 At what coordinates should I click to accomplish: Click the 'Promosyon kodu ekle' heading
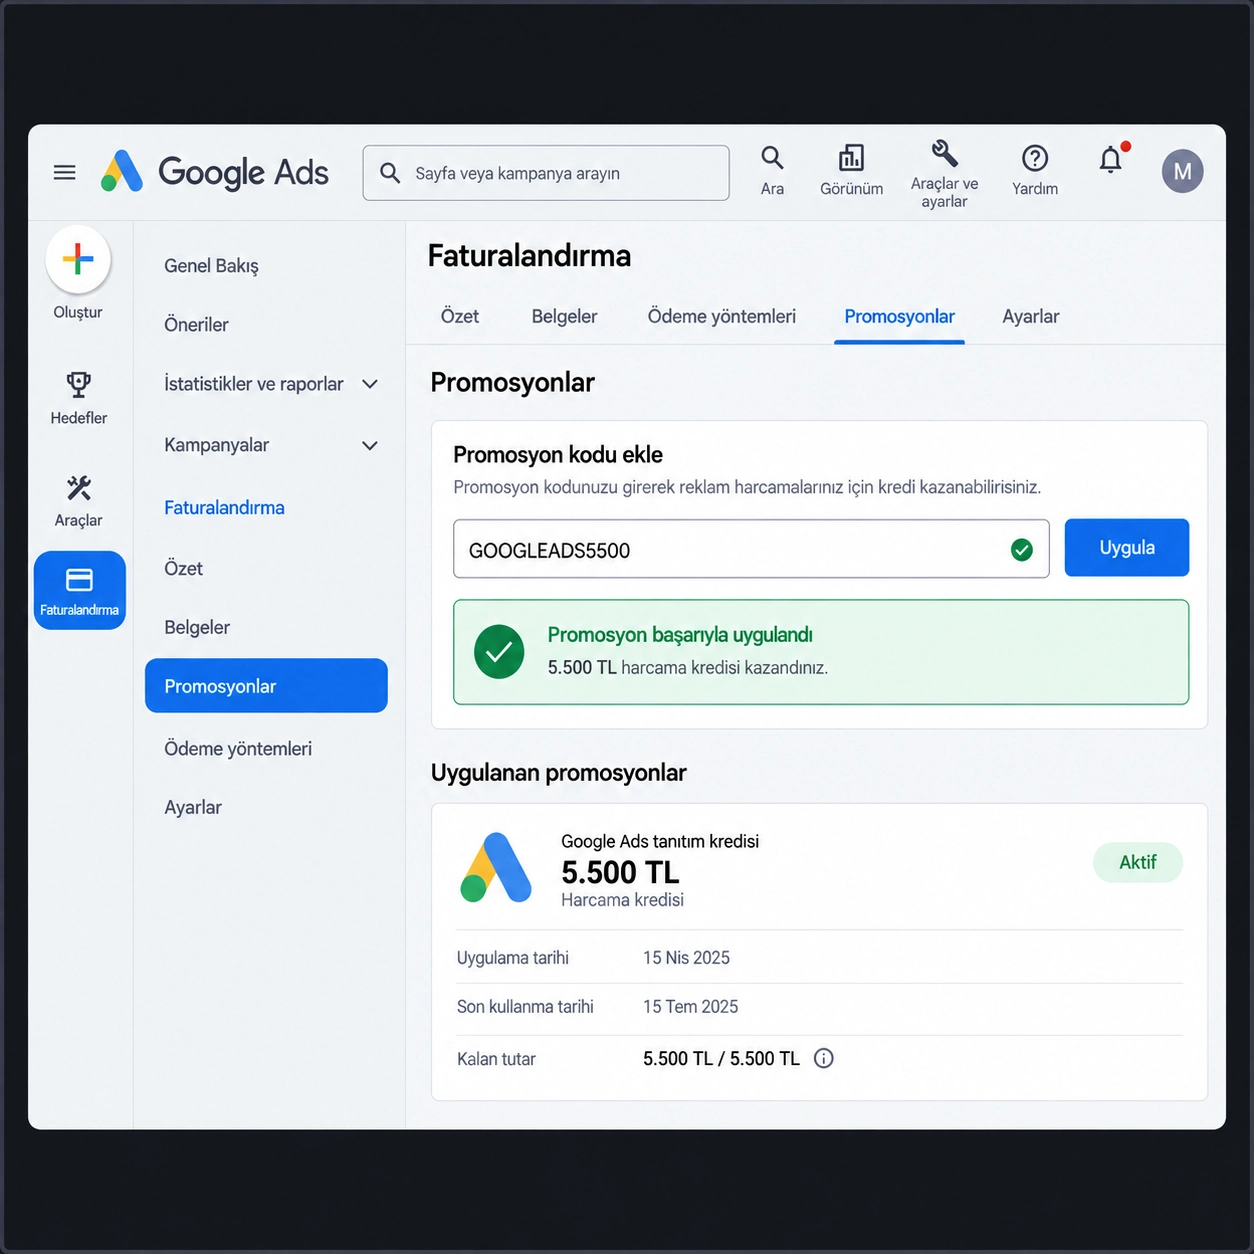[x=558, y=455]
